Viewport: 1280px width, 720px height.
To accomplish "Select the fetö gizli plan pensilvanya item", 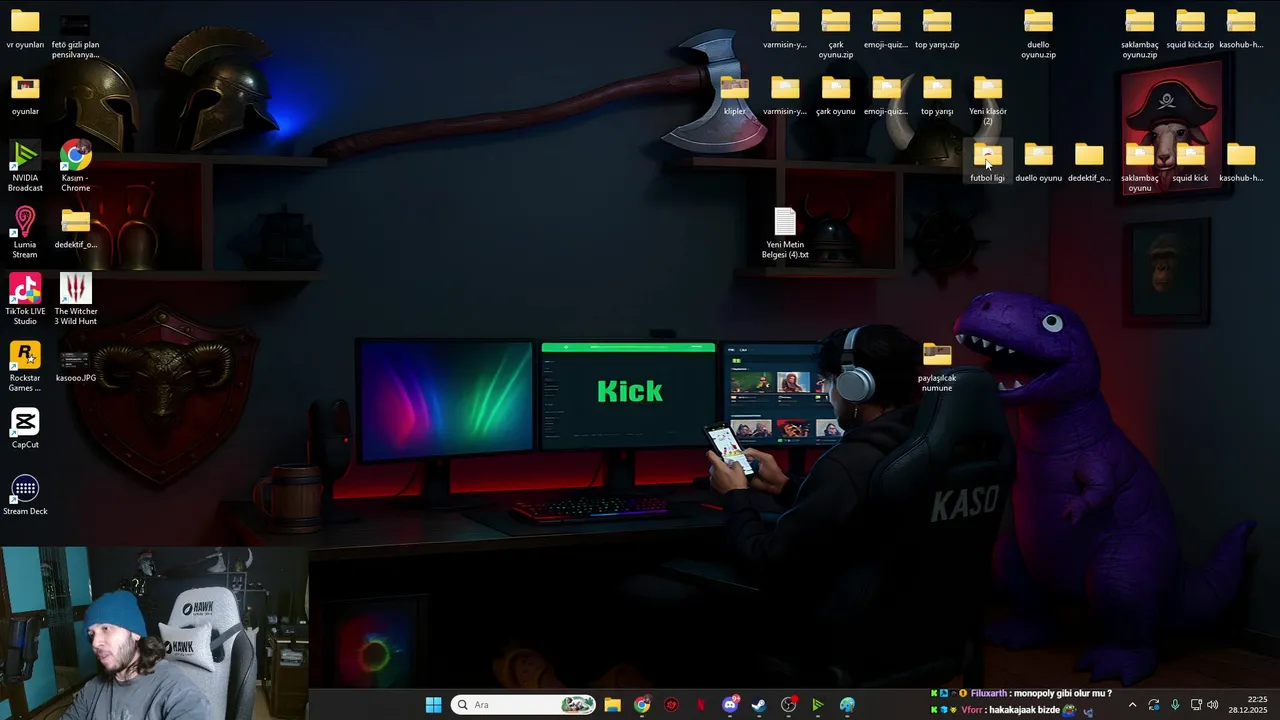I will tap(76, 36).
